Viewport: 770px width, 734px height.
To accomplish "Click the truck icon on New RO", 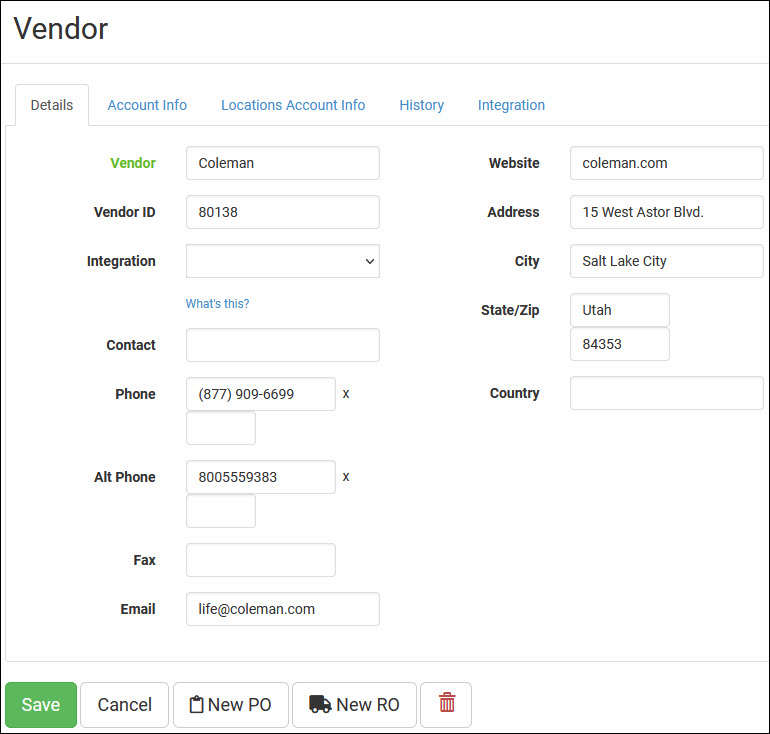I will tap(320, 705).
